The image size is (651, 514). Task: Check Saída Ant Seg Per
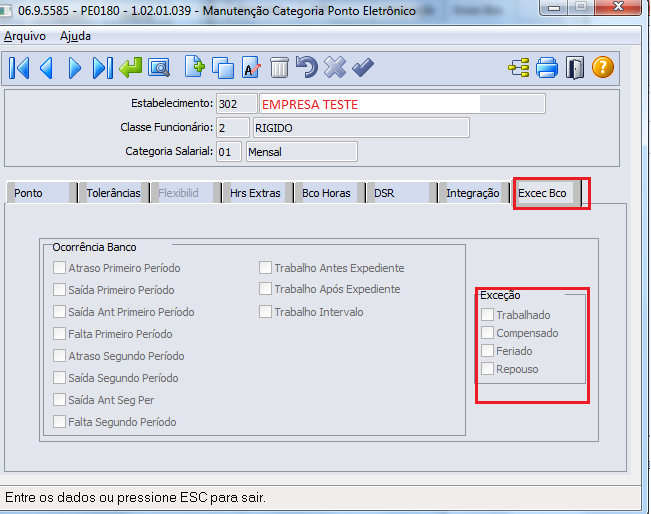pos(59,399)
